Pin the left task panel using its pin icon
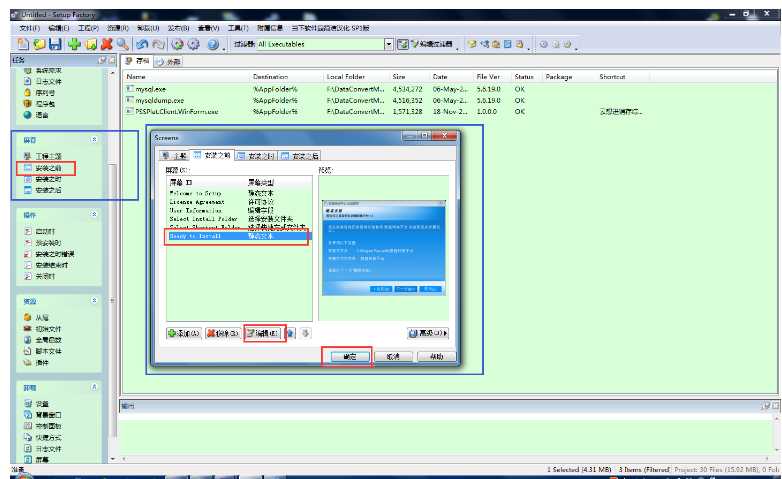 click(102, 60)
